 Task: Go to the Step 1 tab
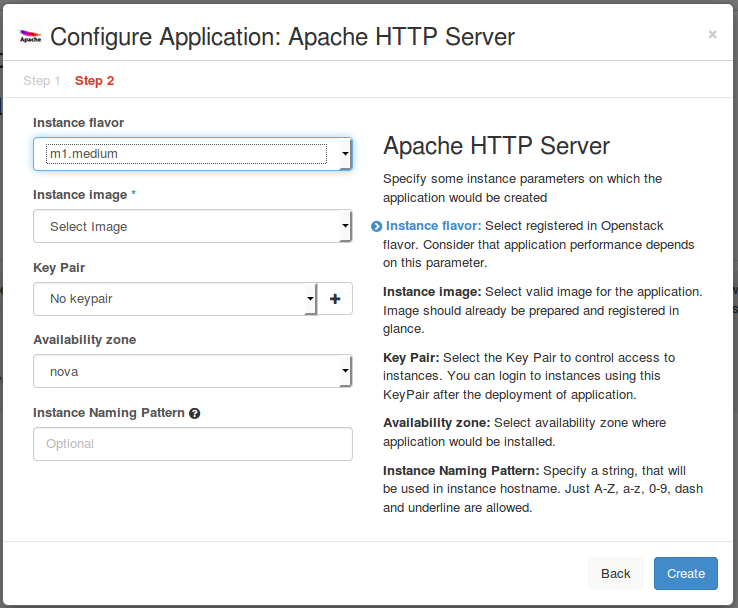click(x=42, y=80)
